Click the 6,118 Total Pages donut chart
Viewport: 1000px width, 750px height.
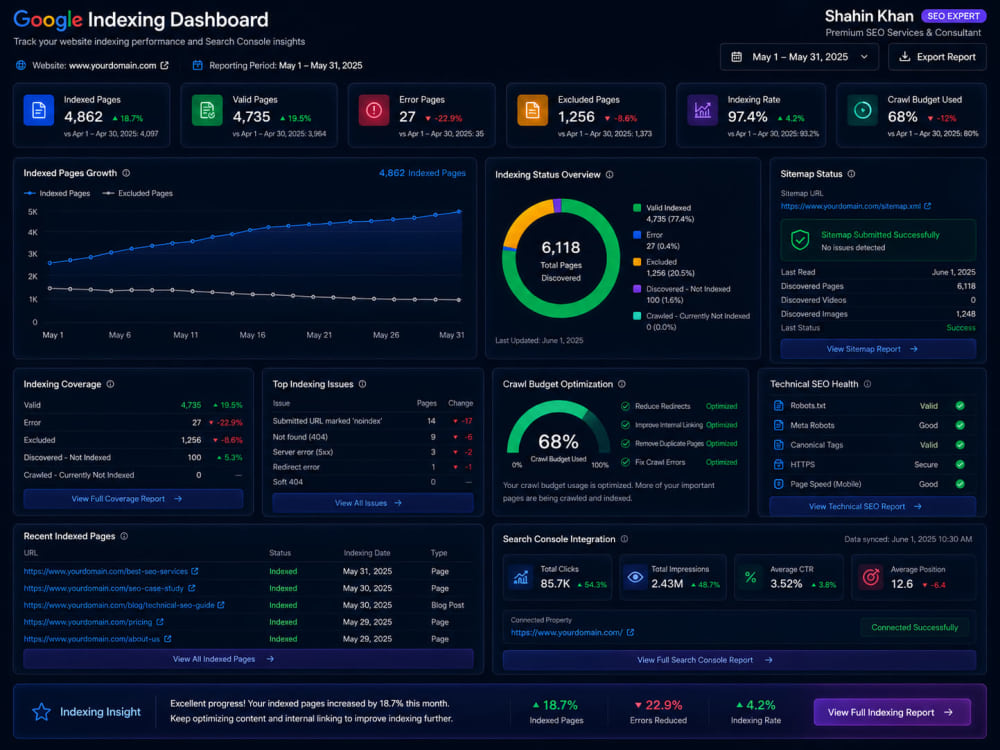(561, 258)
